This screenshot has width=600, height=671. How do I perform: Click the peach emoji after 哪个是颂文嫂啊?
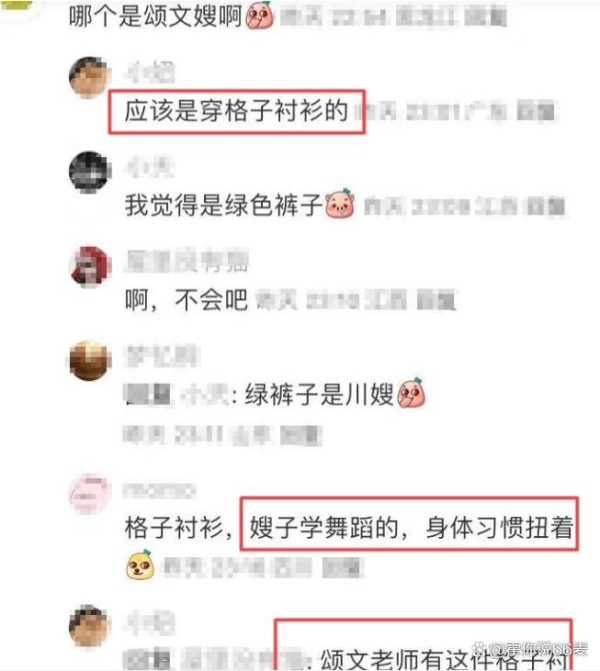coord(260,15)
